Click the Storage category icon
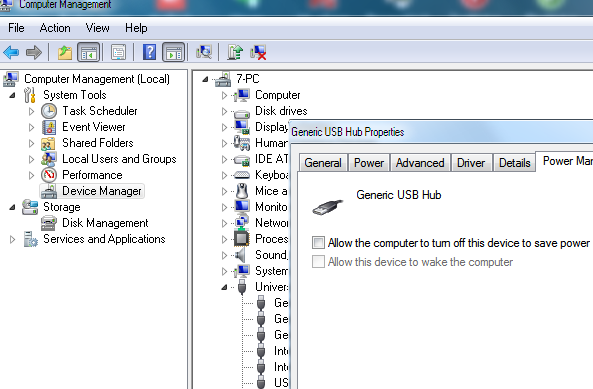The image size is (593, 389). (30, 207)
